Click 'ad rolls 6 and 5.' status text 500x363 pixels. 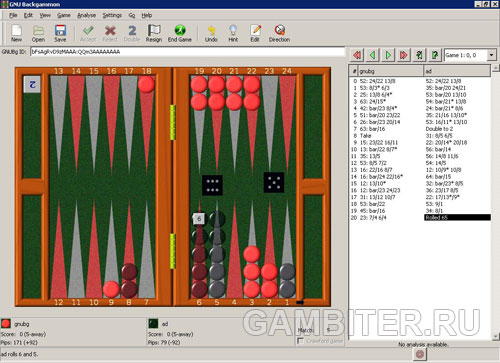[19, 354]
